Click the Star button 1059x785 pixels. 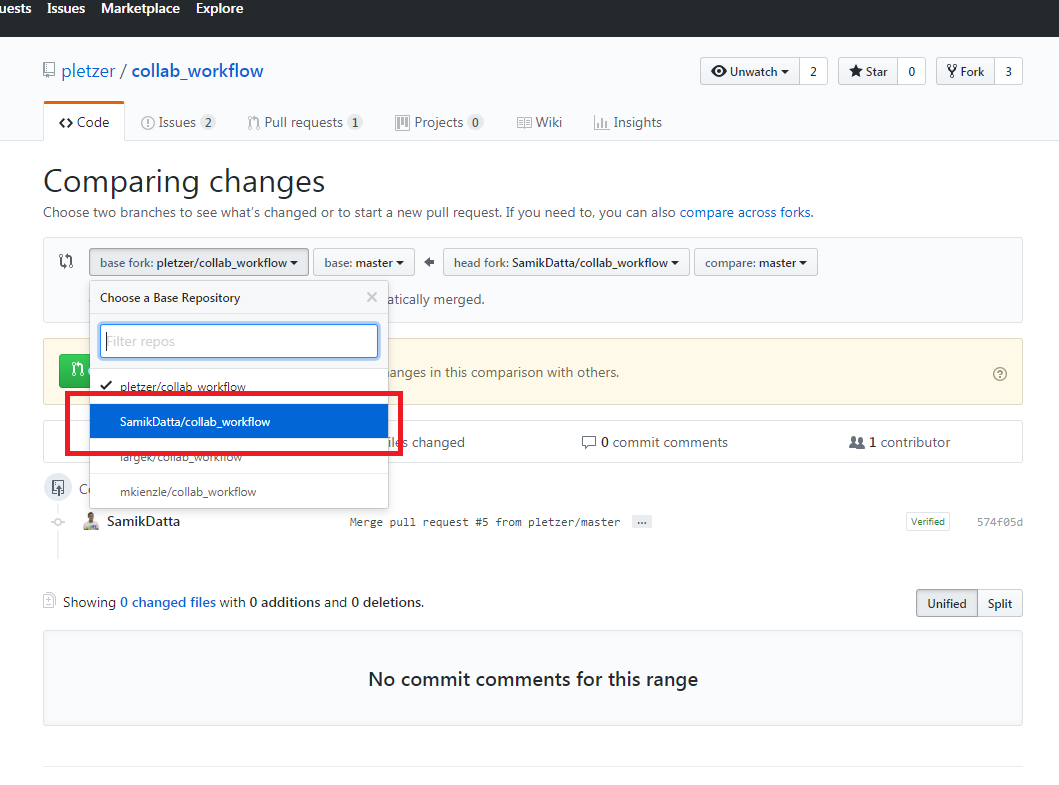pos(868,72)
